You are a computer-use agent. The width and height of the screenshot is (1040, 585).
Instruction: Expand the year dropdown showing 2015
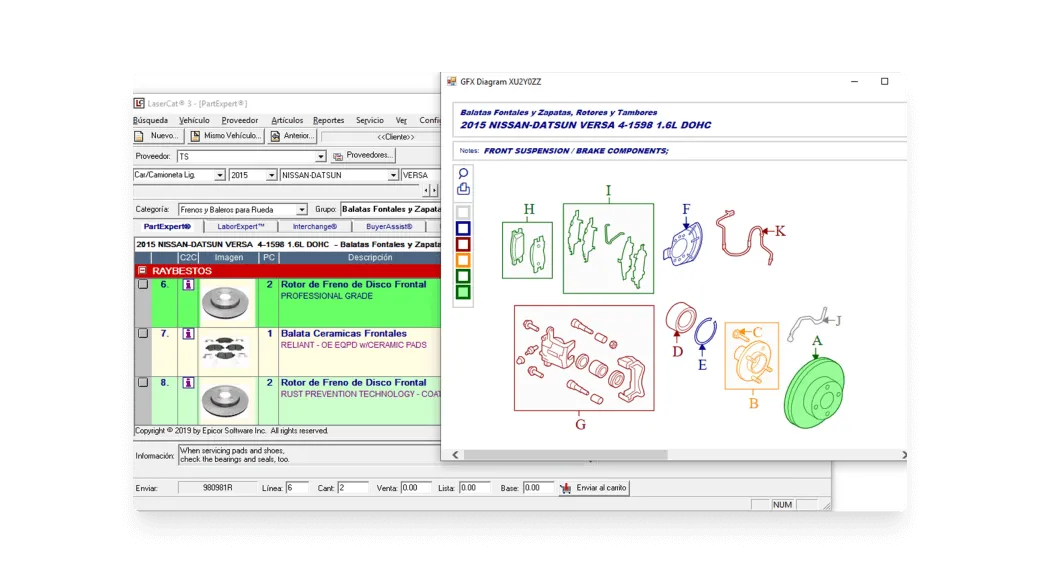(271, 176)
